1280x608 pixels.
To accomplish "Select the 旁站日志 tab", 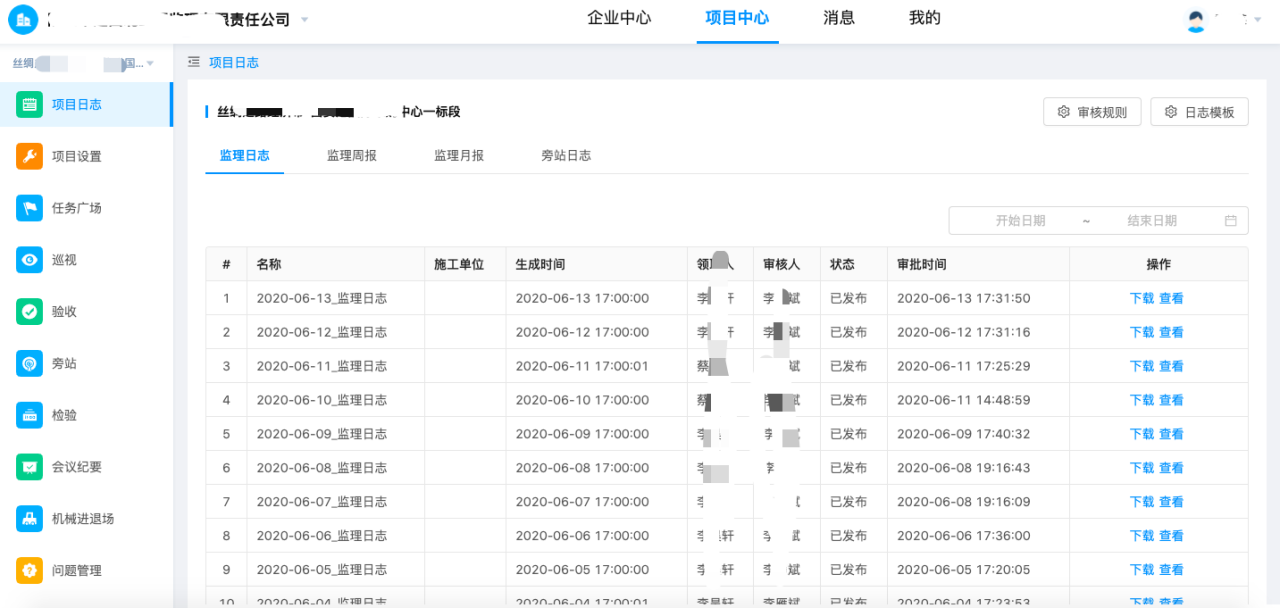I will pyautogui.click(x=566, y=156).
